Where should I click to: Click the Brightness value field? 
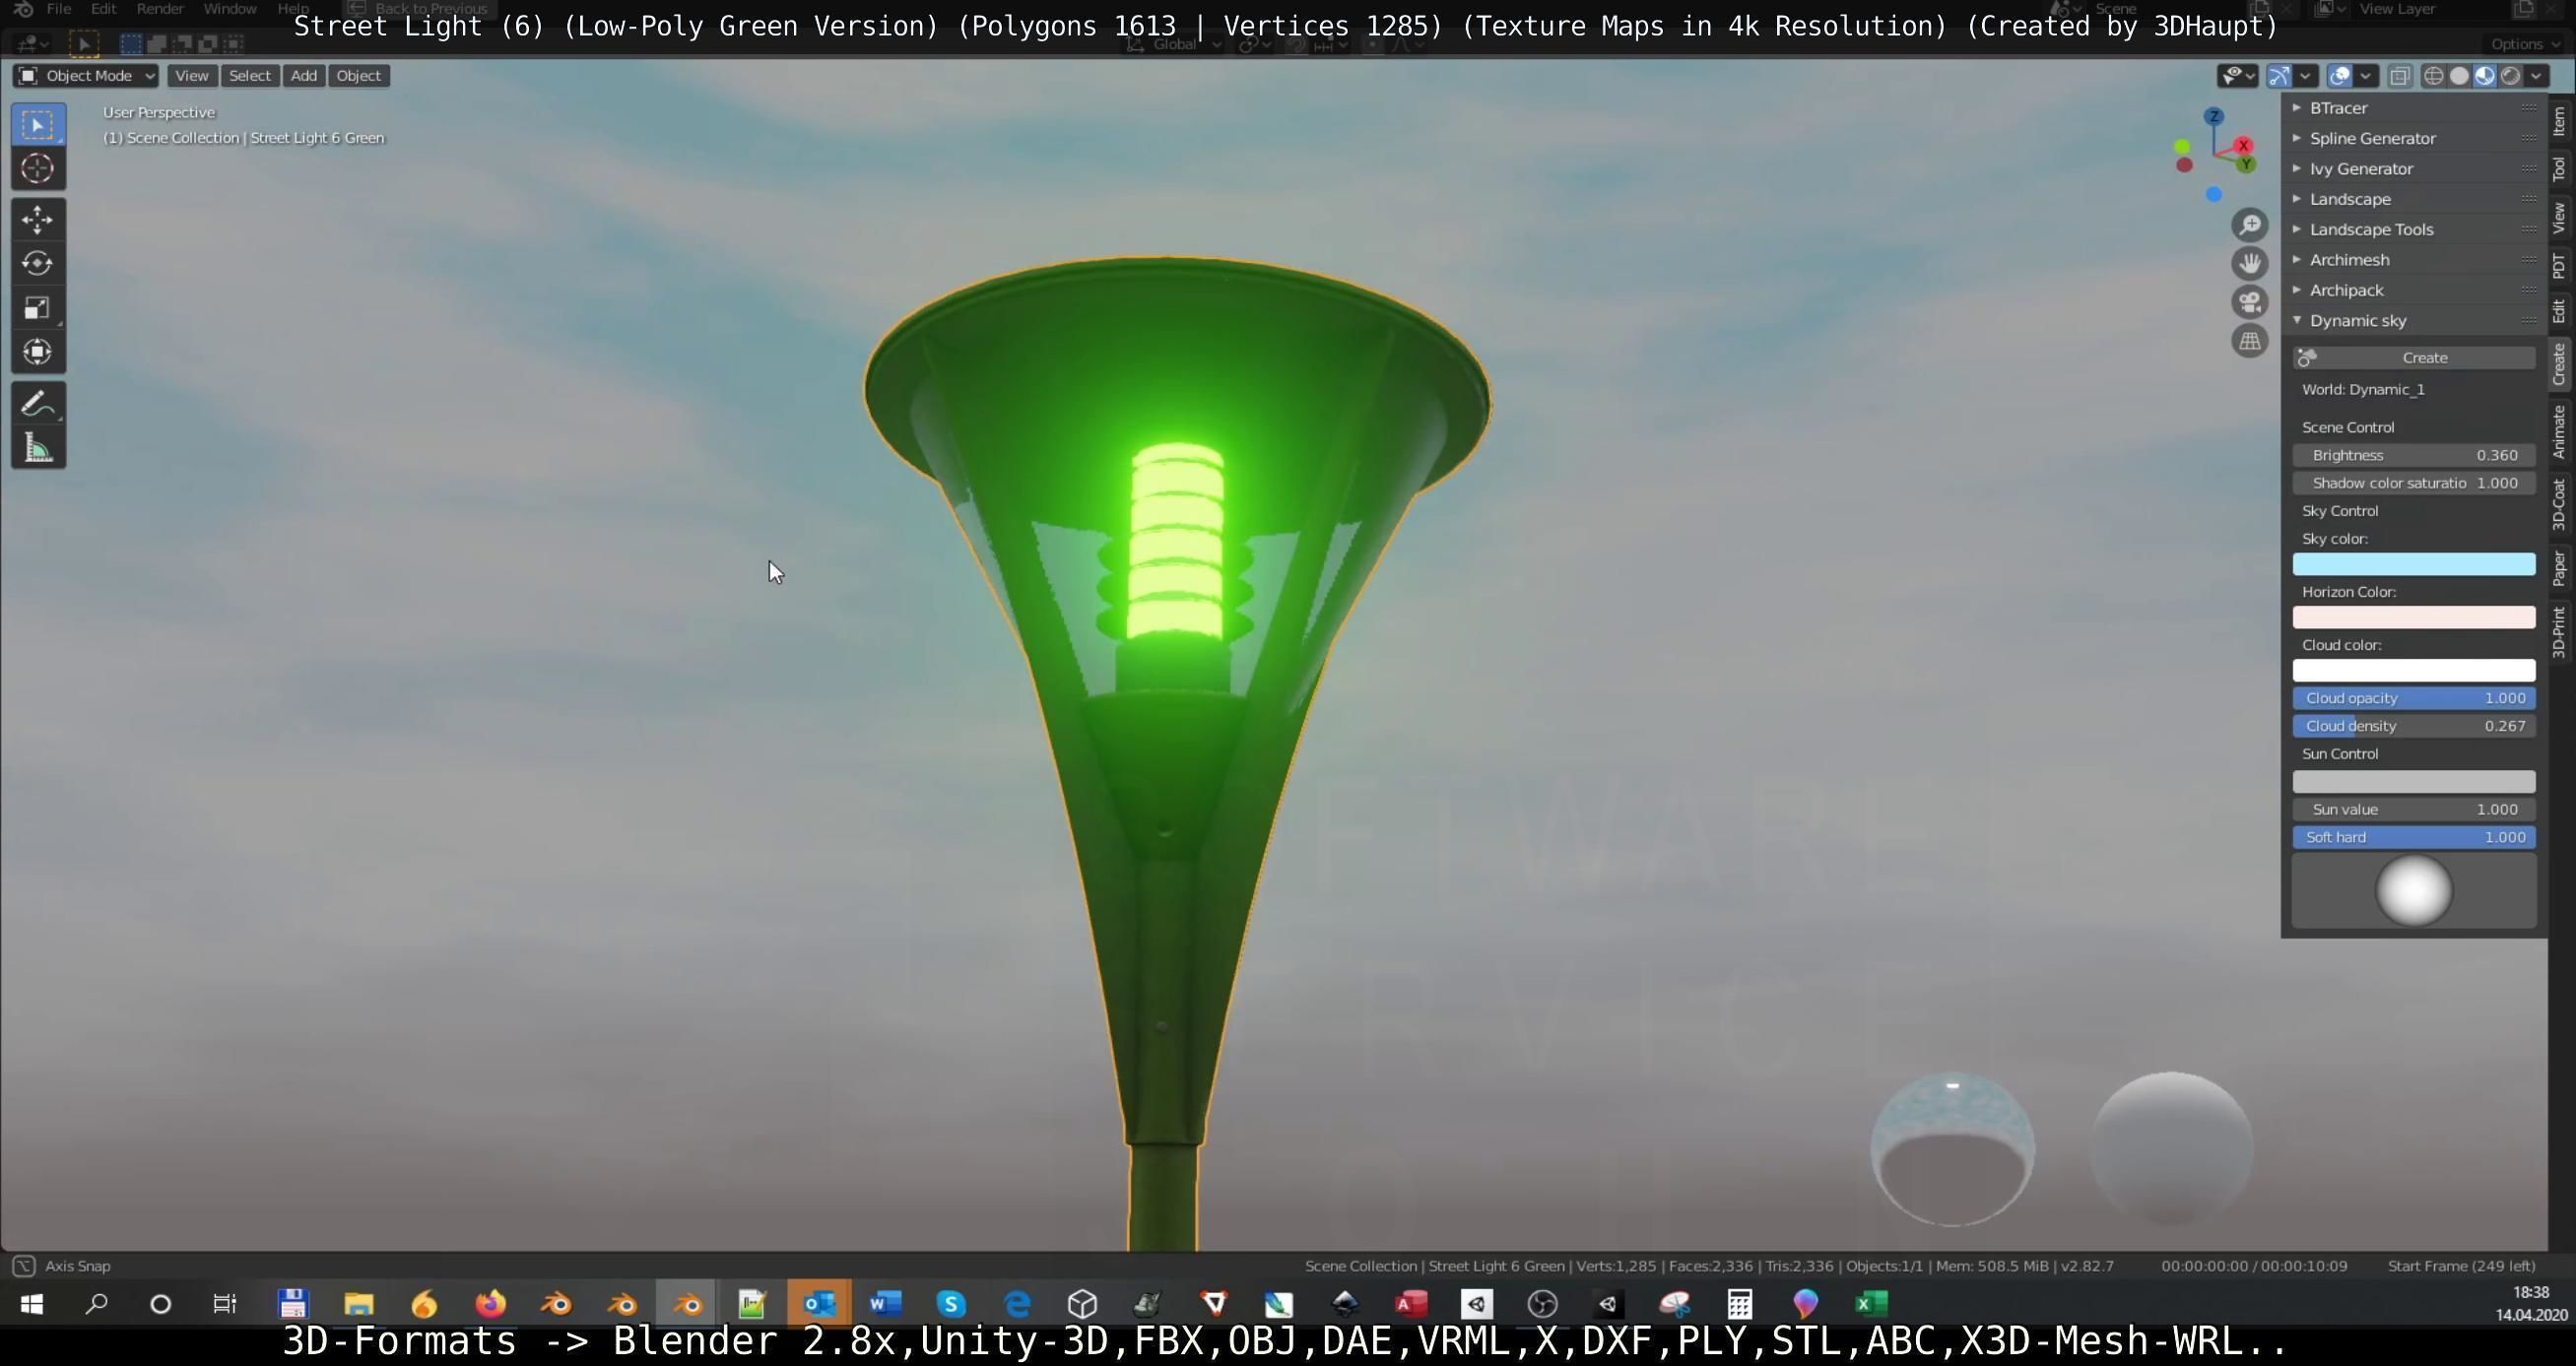click(x=2414, y=456)
